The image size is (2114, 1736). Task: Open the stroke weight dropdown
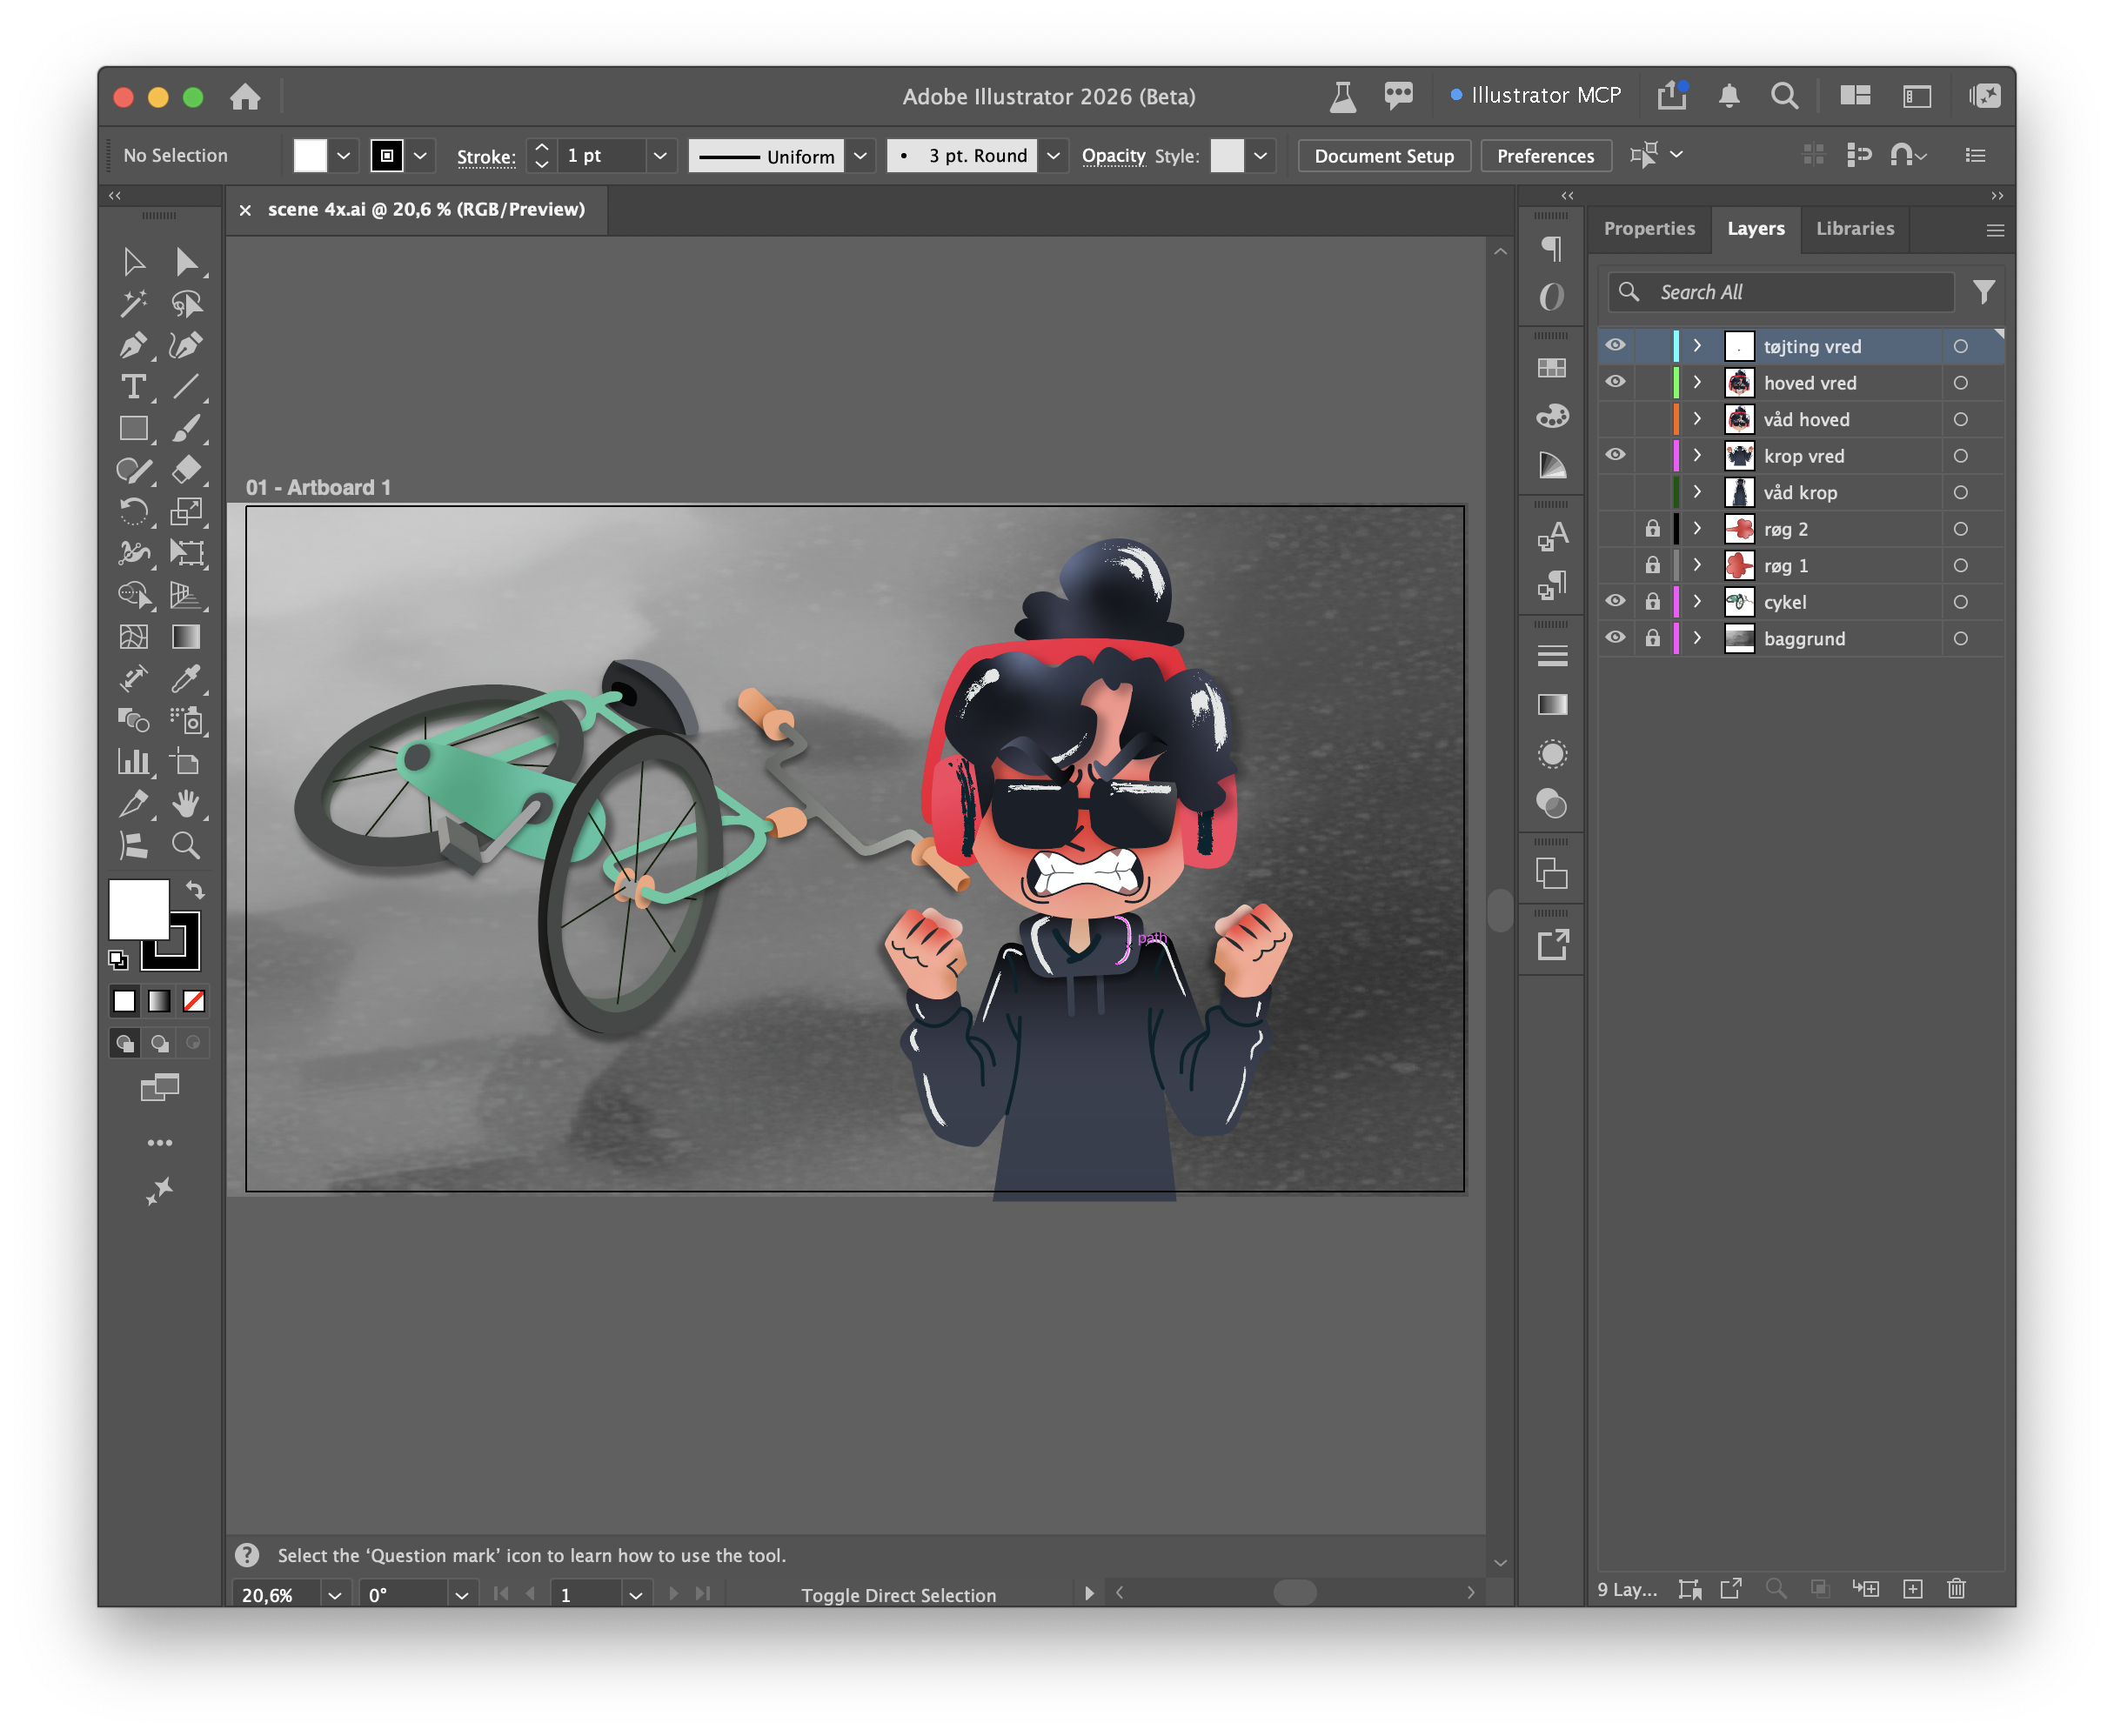(660, 156)
